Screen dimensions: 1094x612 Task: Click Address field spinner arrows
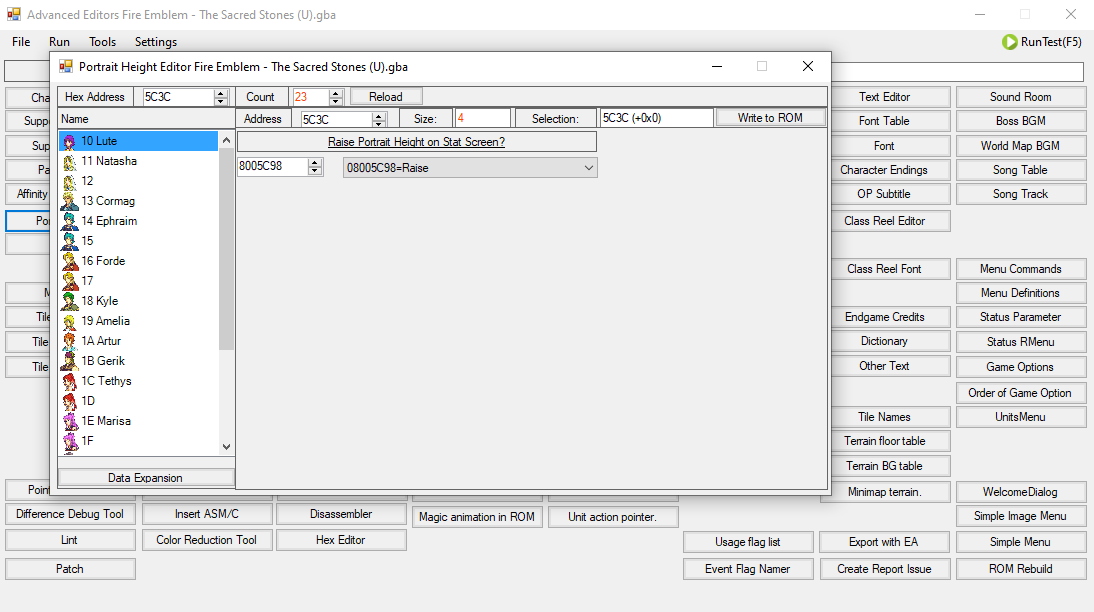tap(379, 119)
